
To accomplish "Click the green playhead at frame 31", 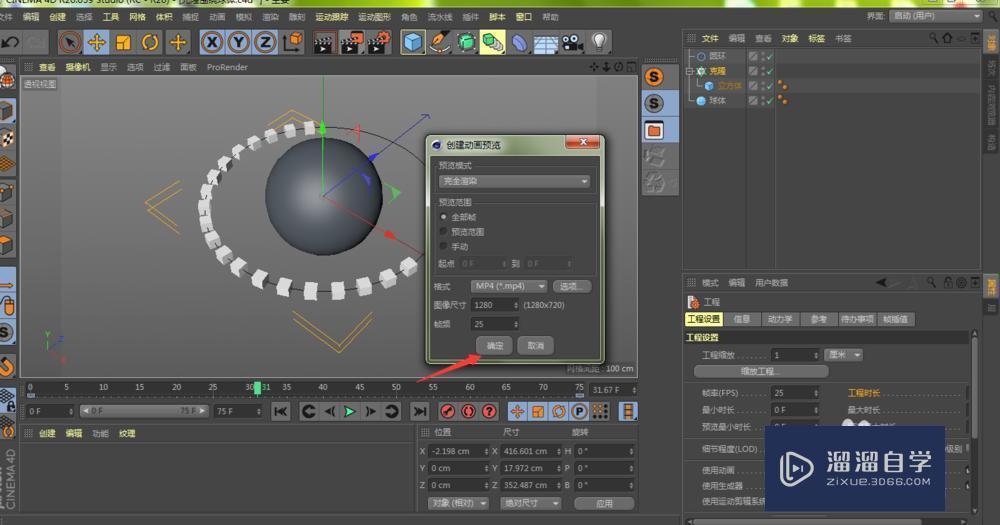I will (x=258, y=388).
